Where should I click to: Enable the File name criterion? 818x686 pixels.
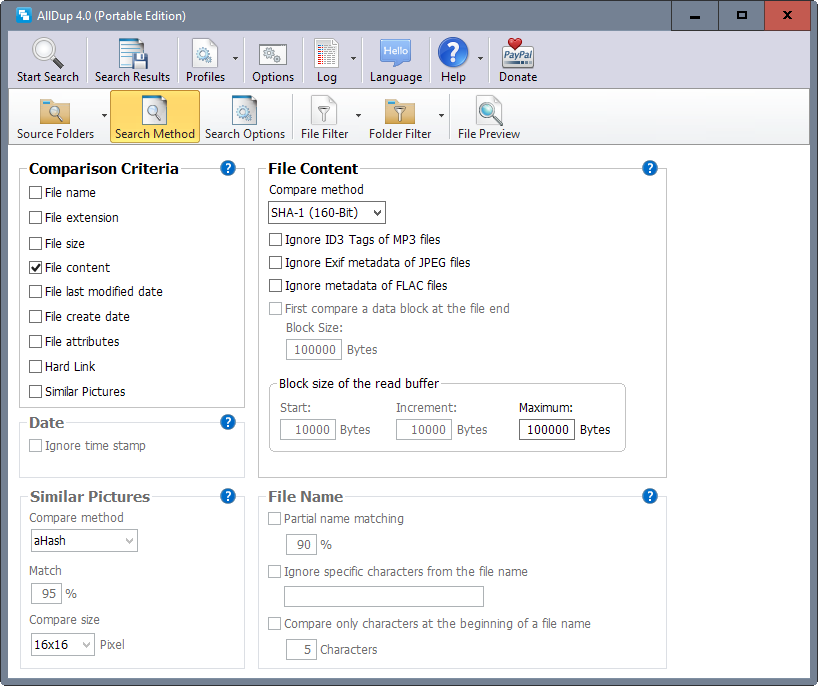35,192
